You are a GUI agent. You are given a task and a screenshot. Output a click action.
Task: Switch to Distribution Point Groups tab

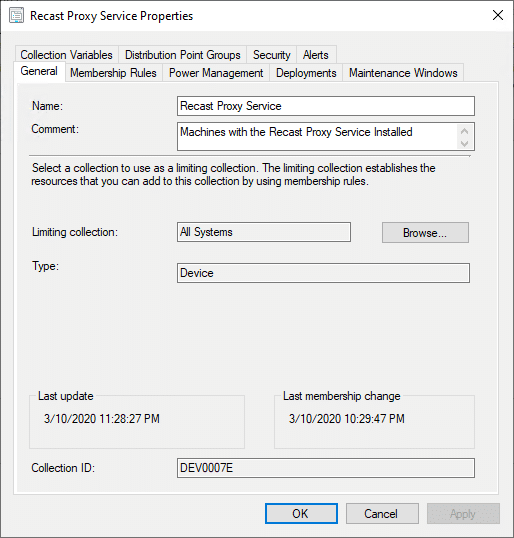tap(183, 55)
